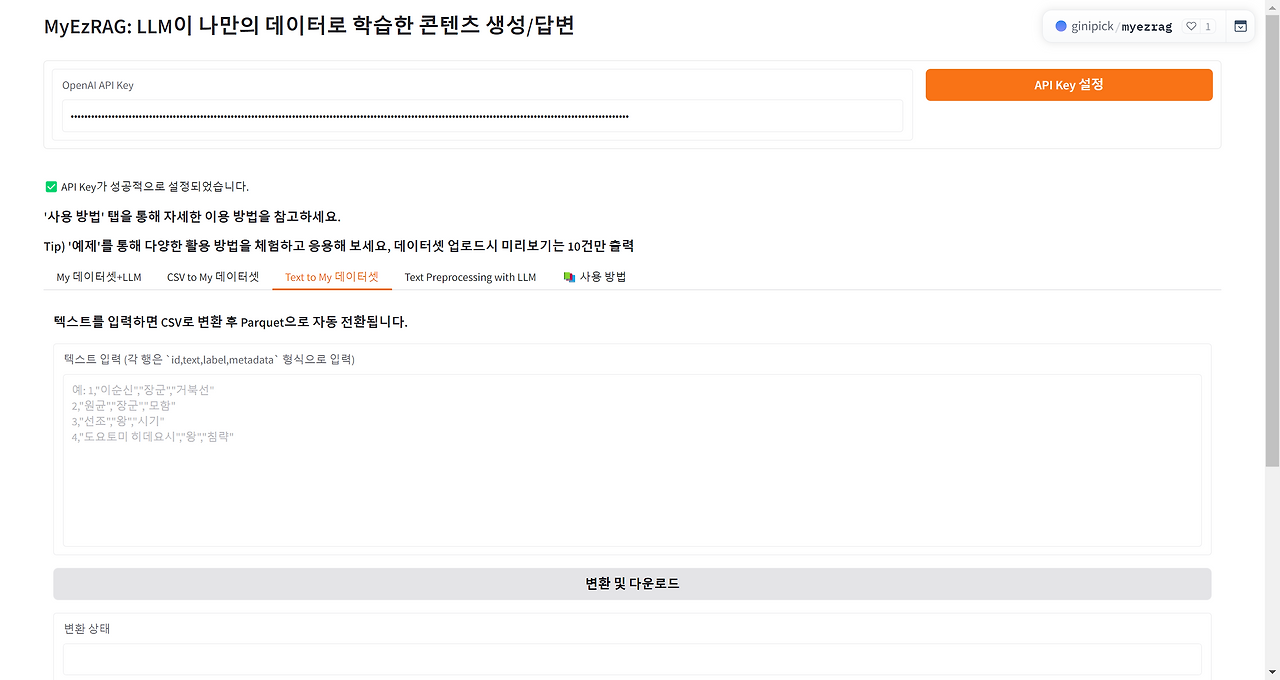Screen dimensions: 1280x680
Task: Click the like count number
Action: (x=1208, y=27)
